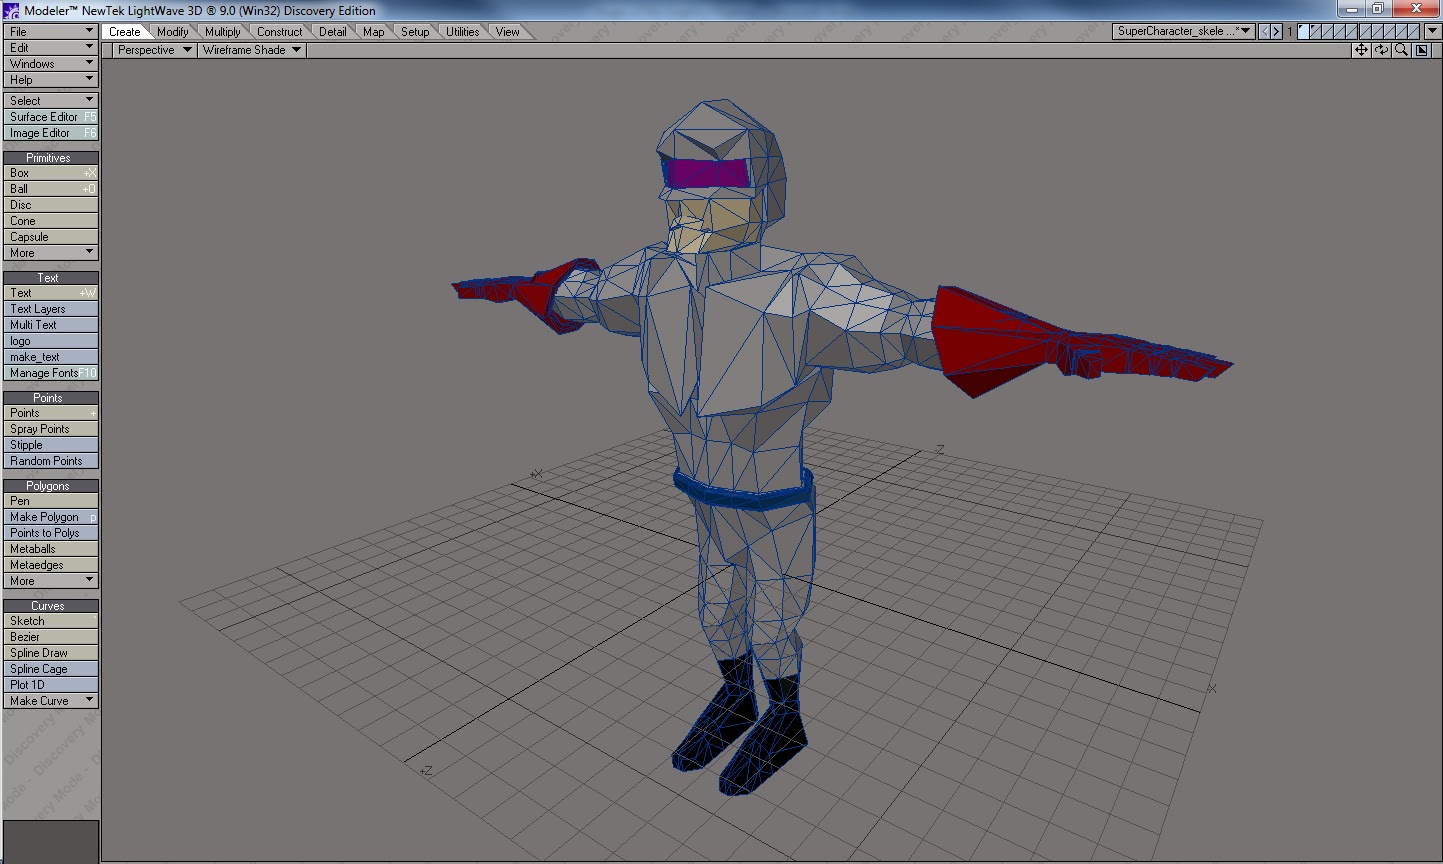Select the Sketch tool under Curves
Screen dimensions: 1443x864
click(50, 621)
